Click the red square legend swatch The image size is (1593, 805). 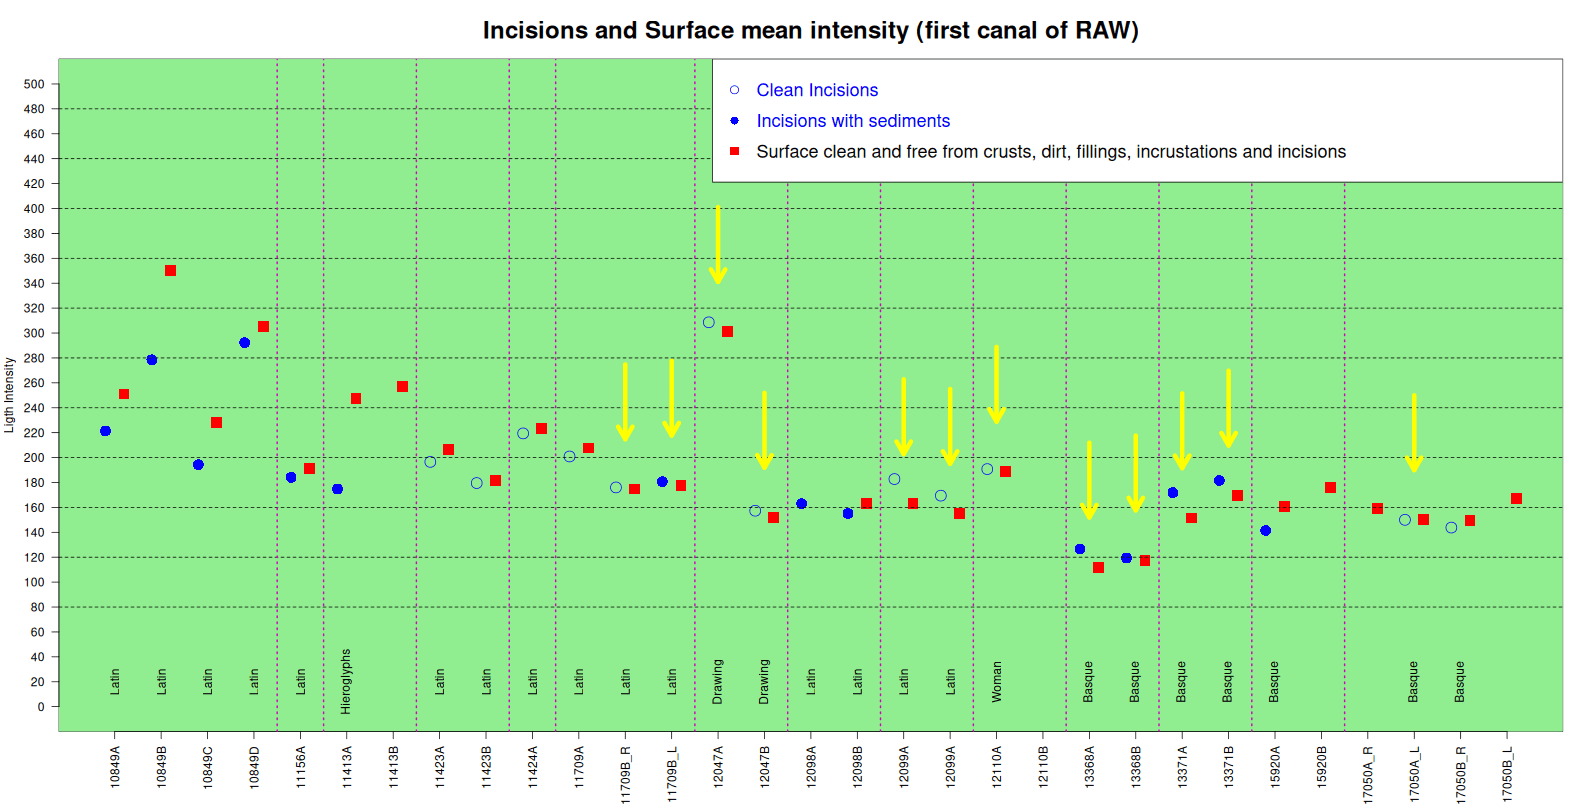click(734, 152)
